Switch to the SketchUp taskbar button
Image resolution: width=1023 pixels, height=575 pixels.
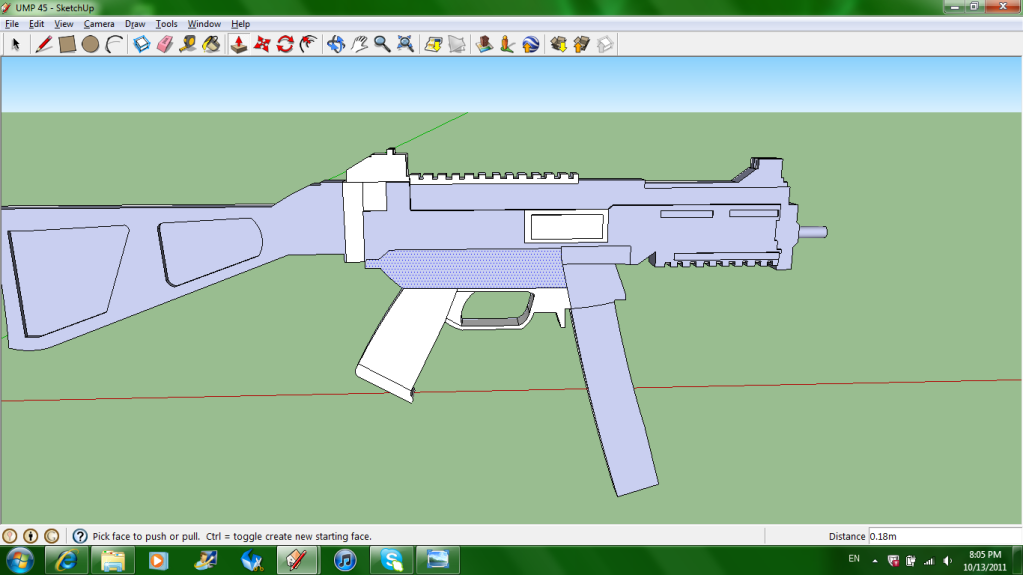297,561
